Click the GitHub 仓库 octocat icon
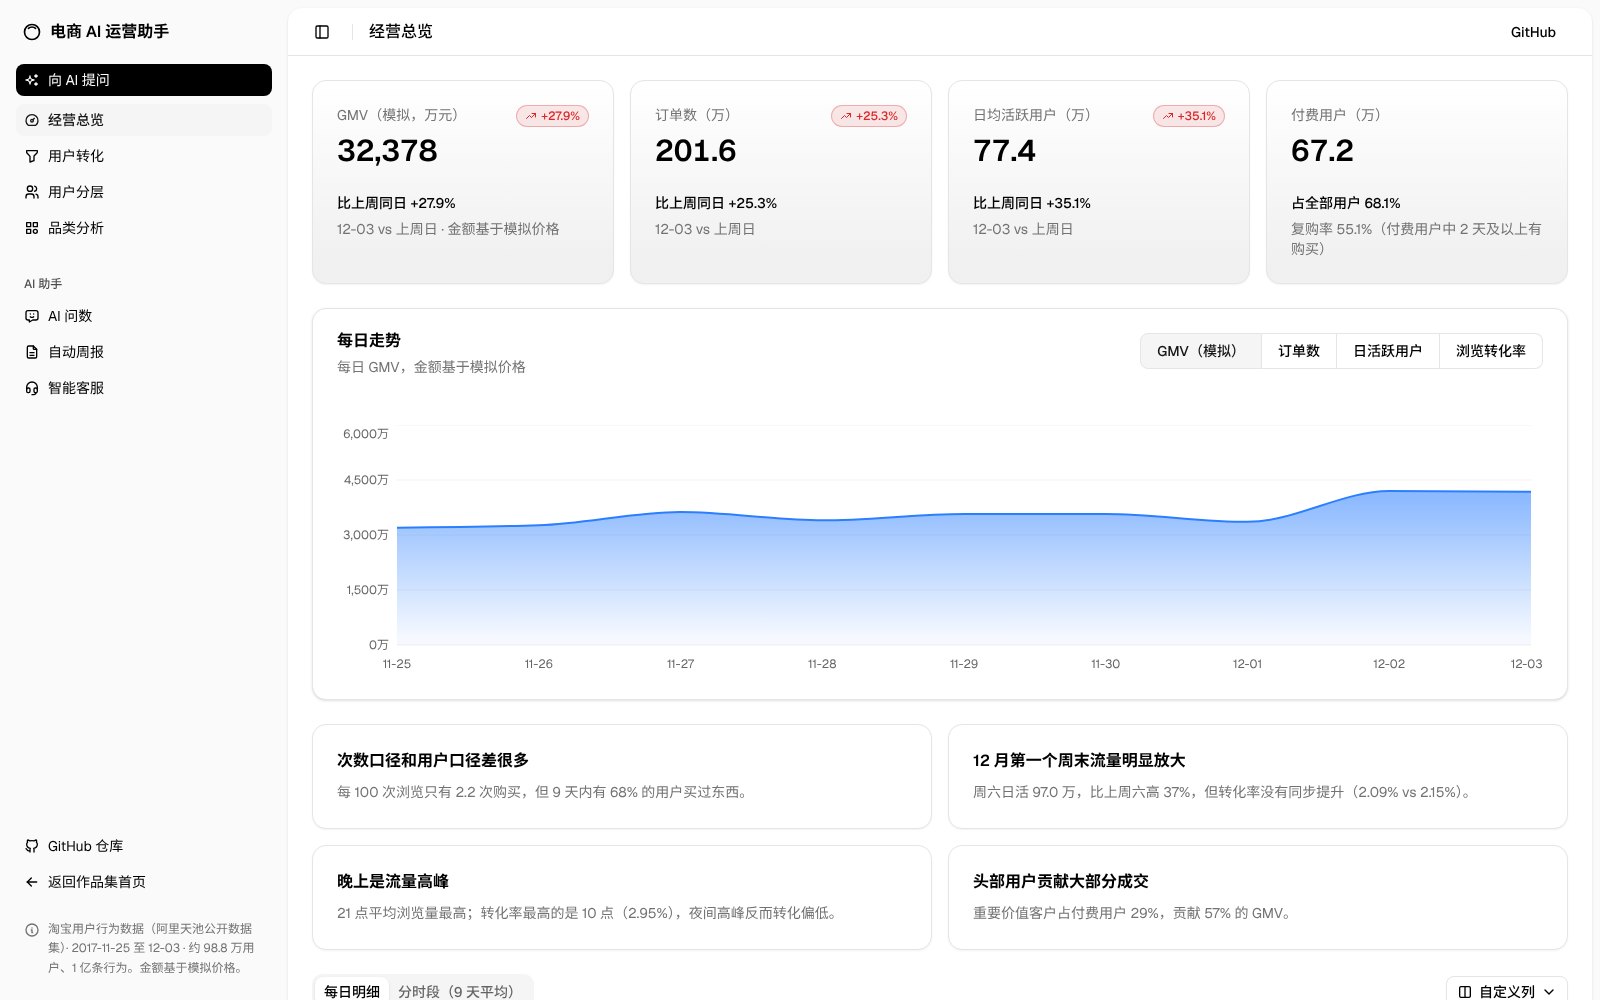The image size is (1600, 1000). point(32,846)
